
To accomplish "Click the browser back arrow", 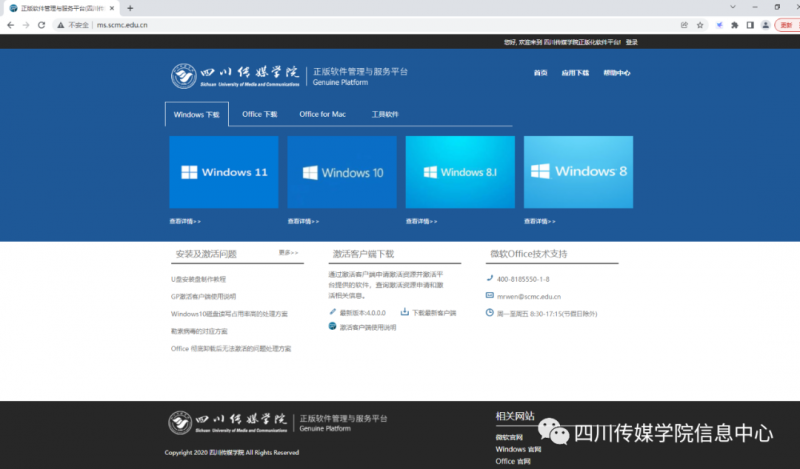I will pos(9,25).
